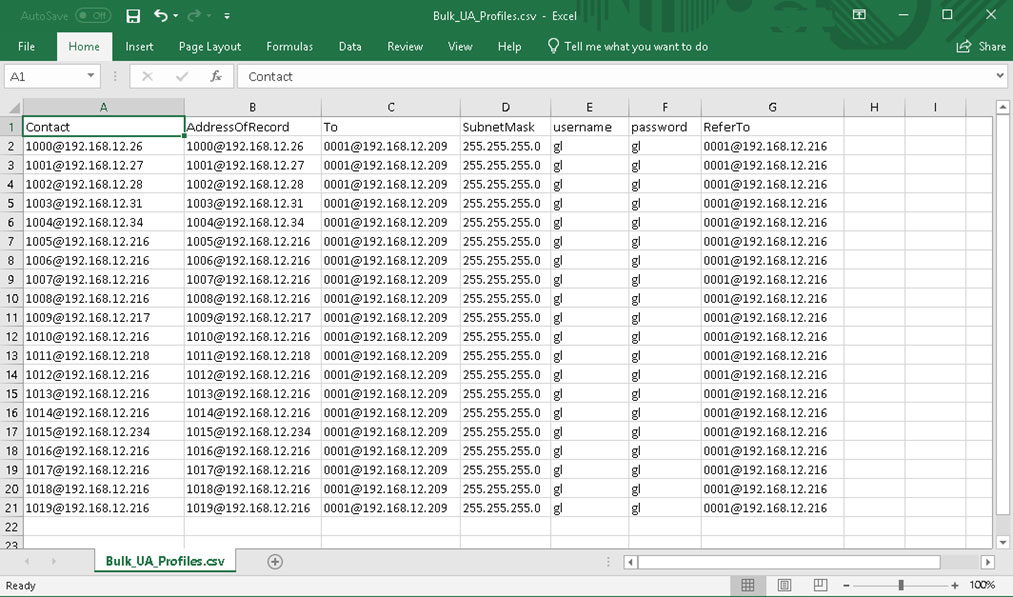Click cell 1015@192.168.12.234 in column A
The height and width of the screenshot is (597, 1013).
(x=103, y=432)
